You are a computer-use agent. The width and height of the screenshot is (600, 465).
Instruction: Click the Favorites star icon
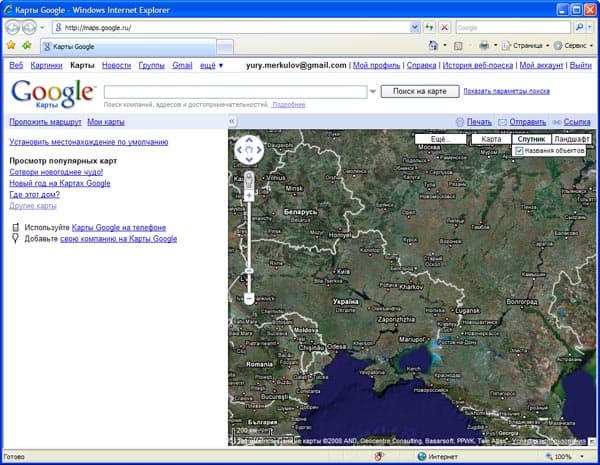coord(11,46)
